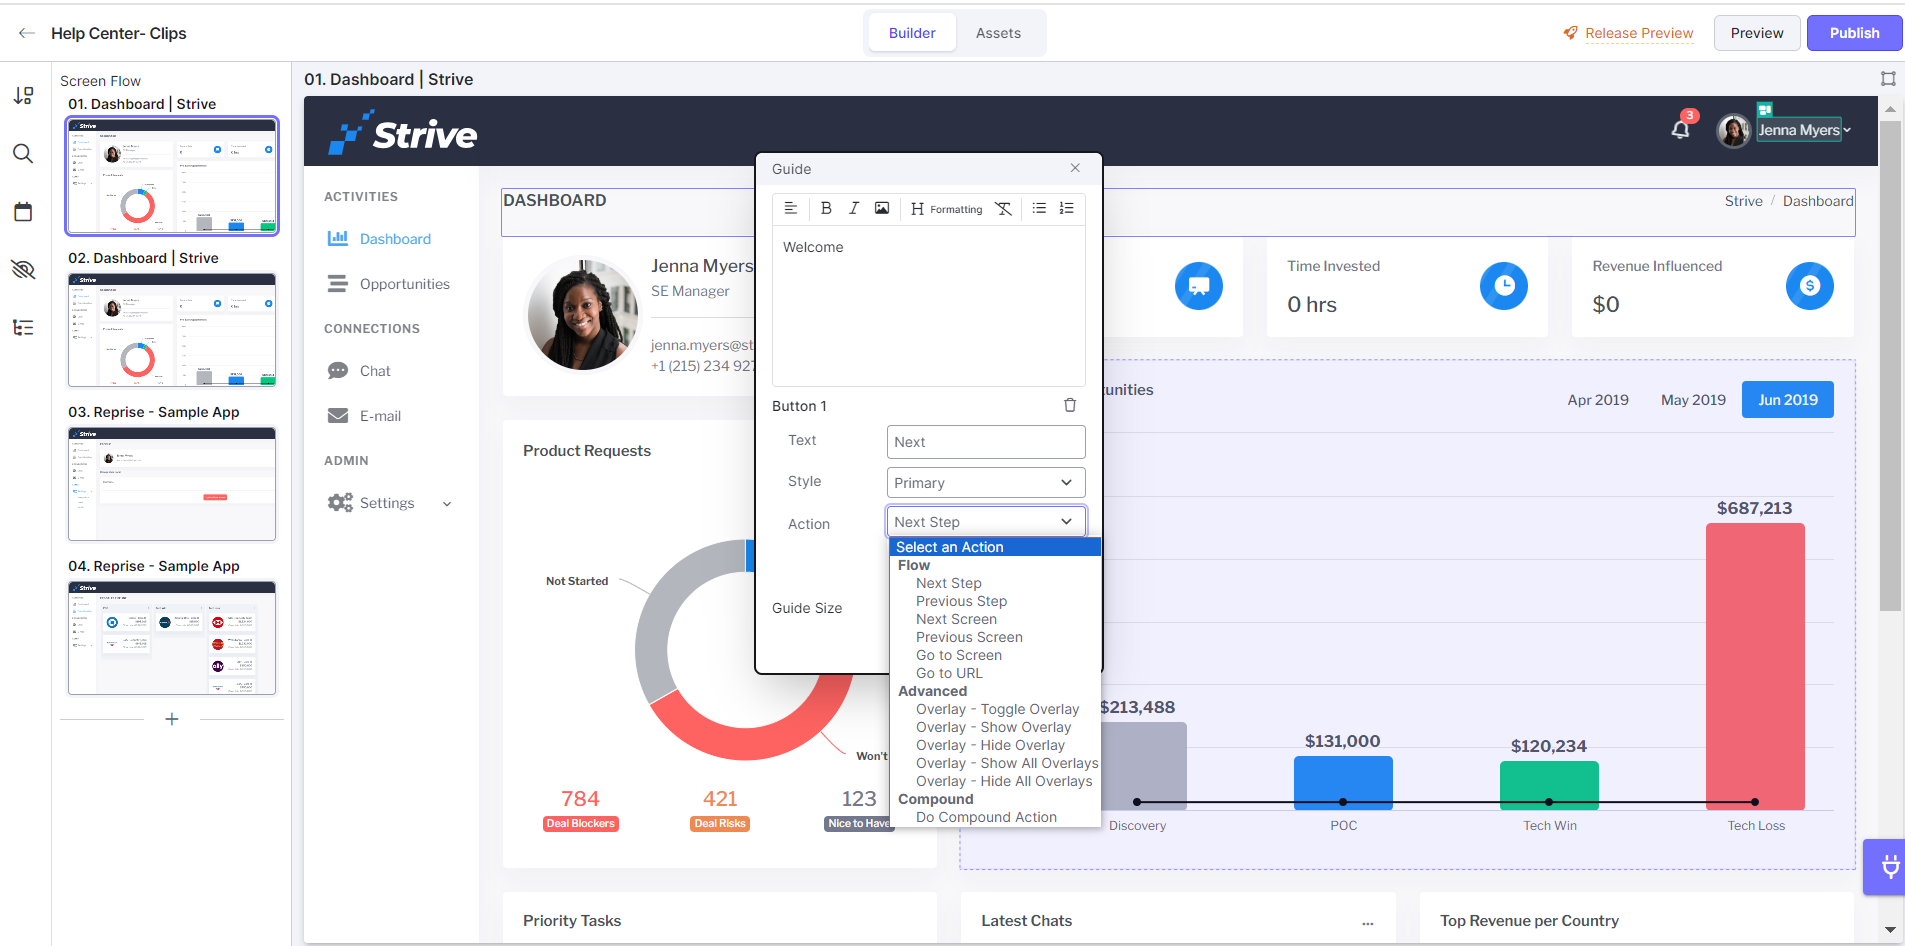The image size is (1905, 946).
Task: Click the Revenue Influenced dollar icon
Action: click(x=1810, y=286)
